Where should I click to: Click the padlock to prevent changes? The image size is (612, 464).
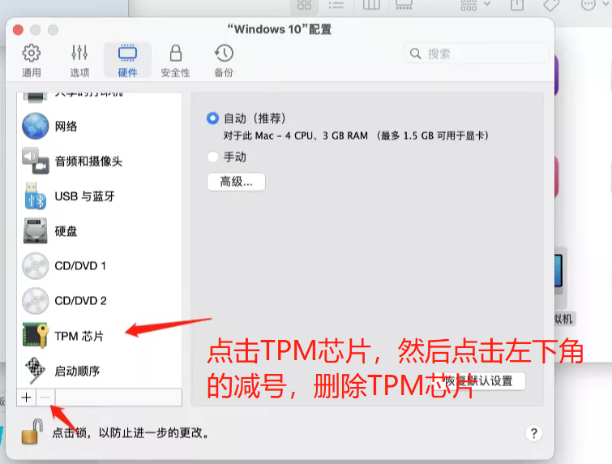coord(32,432)
